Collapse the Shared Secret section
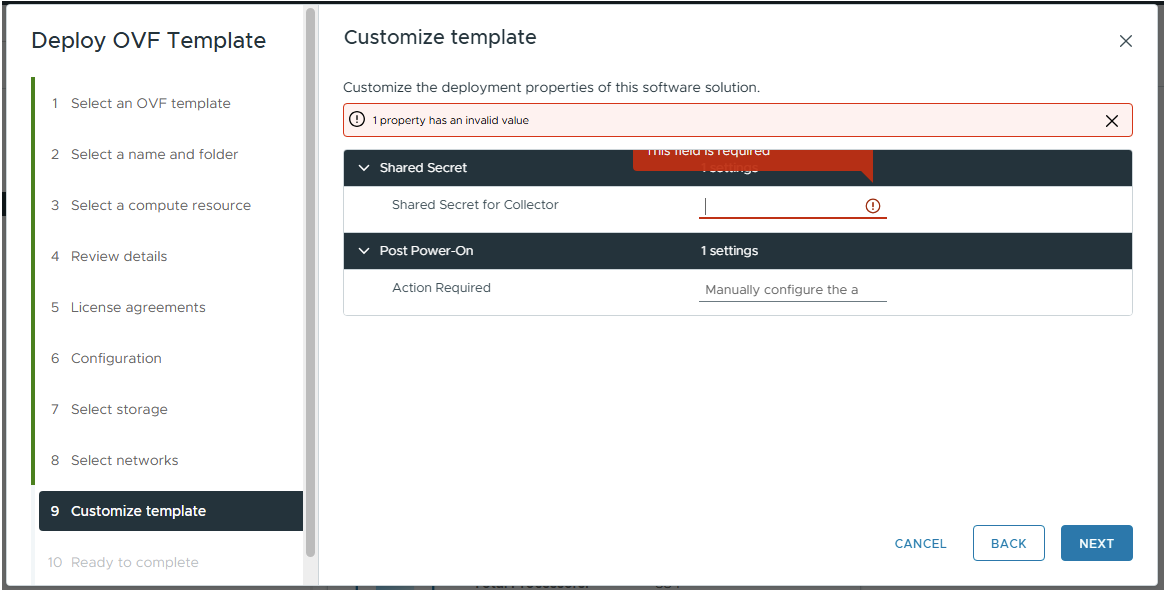Viewport: 1164px width, 590px height. (364, 168)
